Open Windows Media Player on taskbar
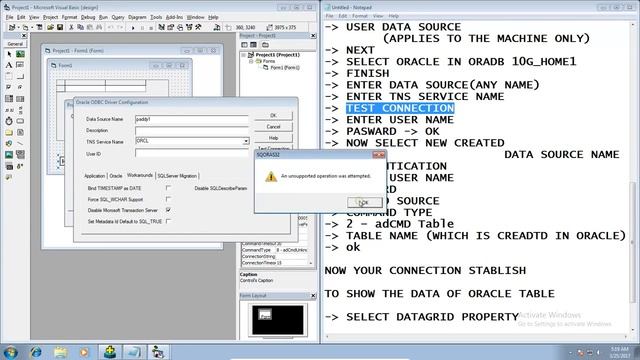Screen dimensions: 640x360 84,352
